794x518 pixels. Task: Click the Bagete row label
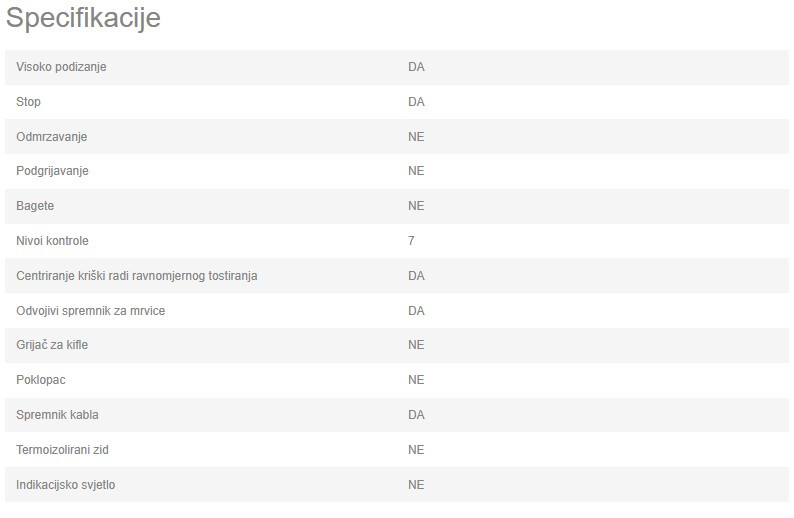35,206
